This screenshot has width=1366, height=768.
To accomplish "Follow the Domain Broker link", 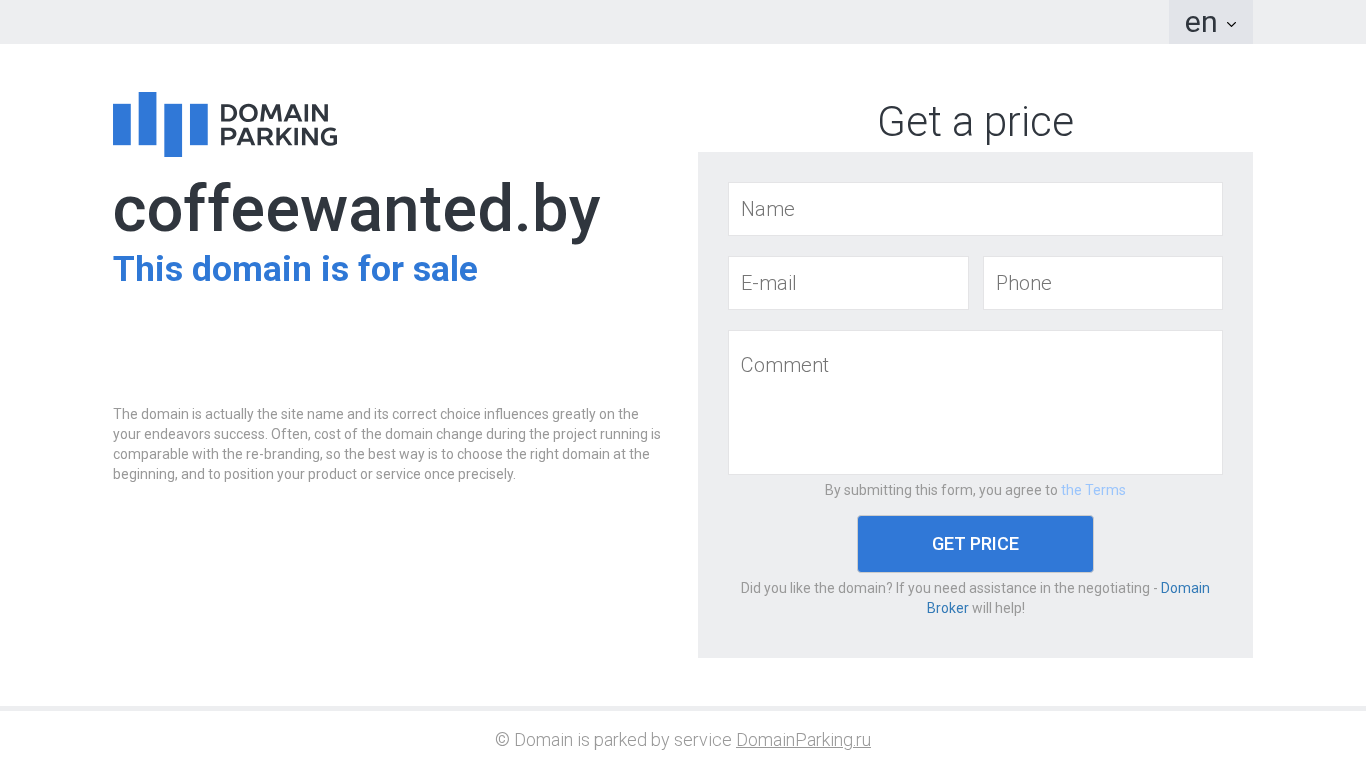I will [x=1184, y=588].
